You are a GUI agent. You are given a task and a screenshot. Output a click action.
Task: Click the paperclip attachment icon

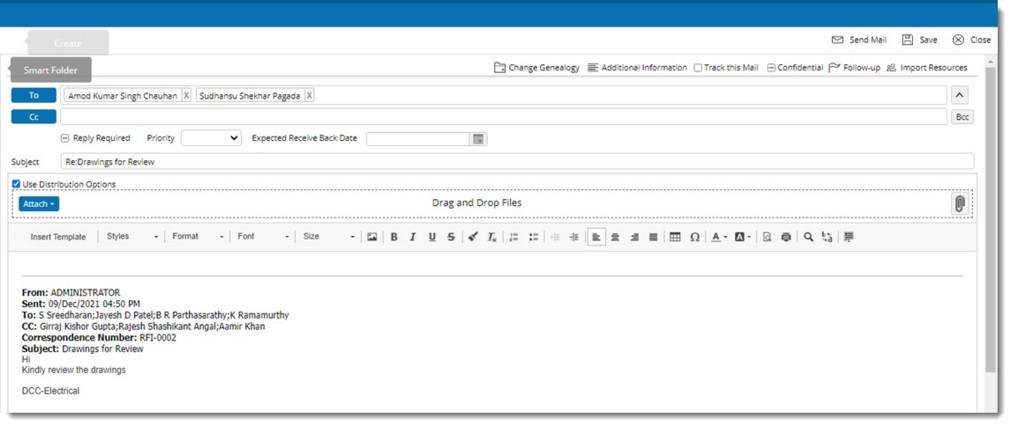point(959,203)
